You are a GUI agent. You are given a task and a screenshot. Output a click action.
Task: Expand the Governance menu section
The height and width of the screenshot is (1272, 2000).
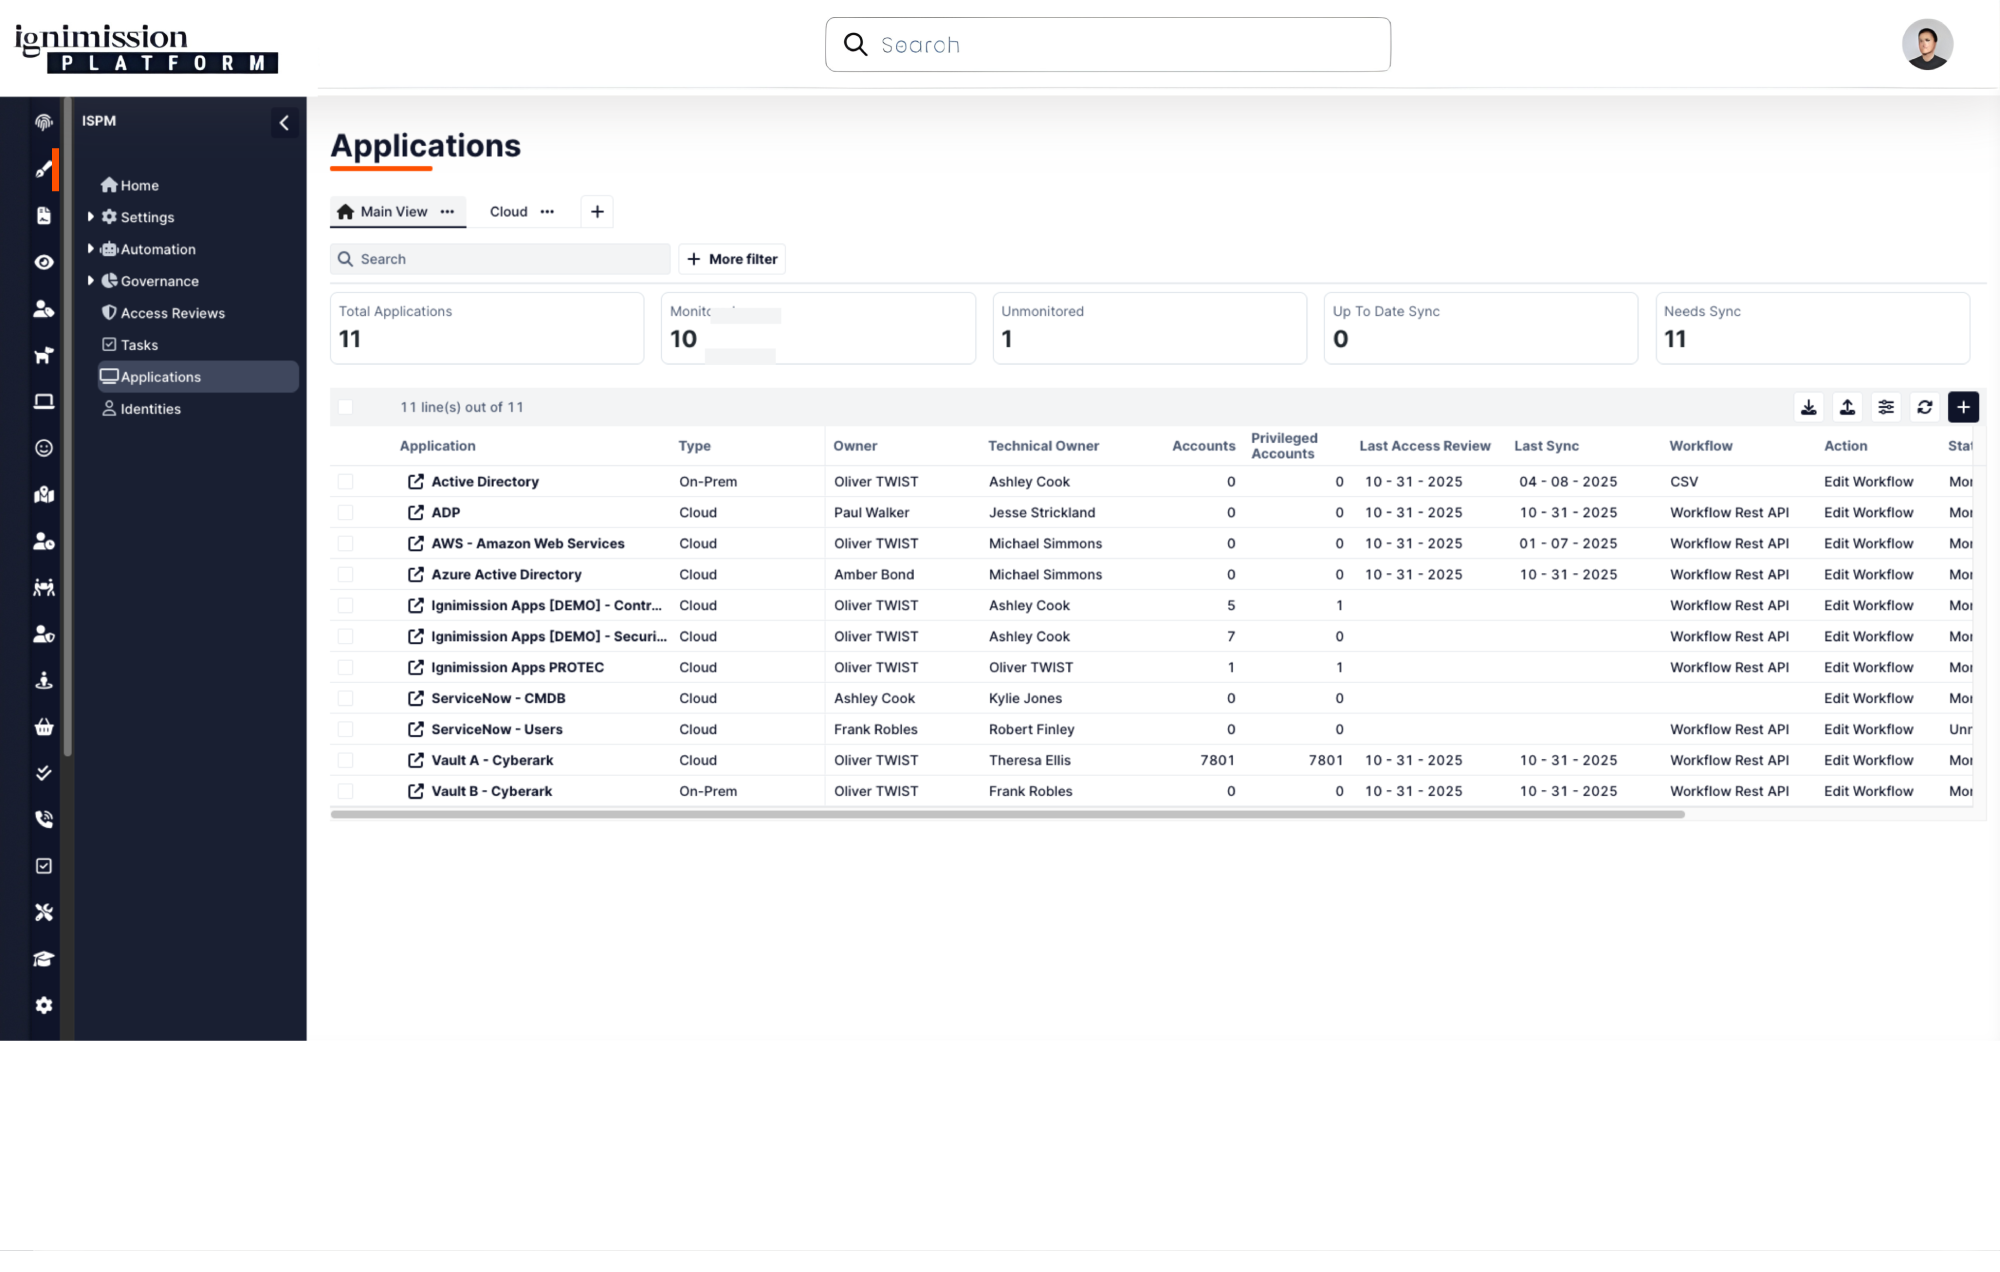91,281
